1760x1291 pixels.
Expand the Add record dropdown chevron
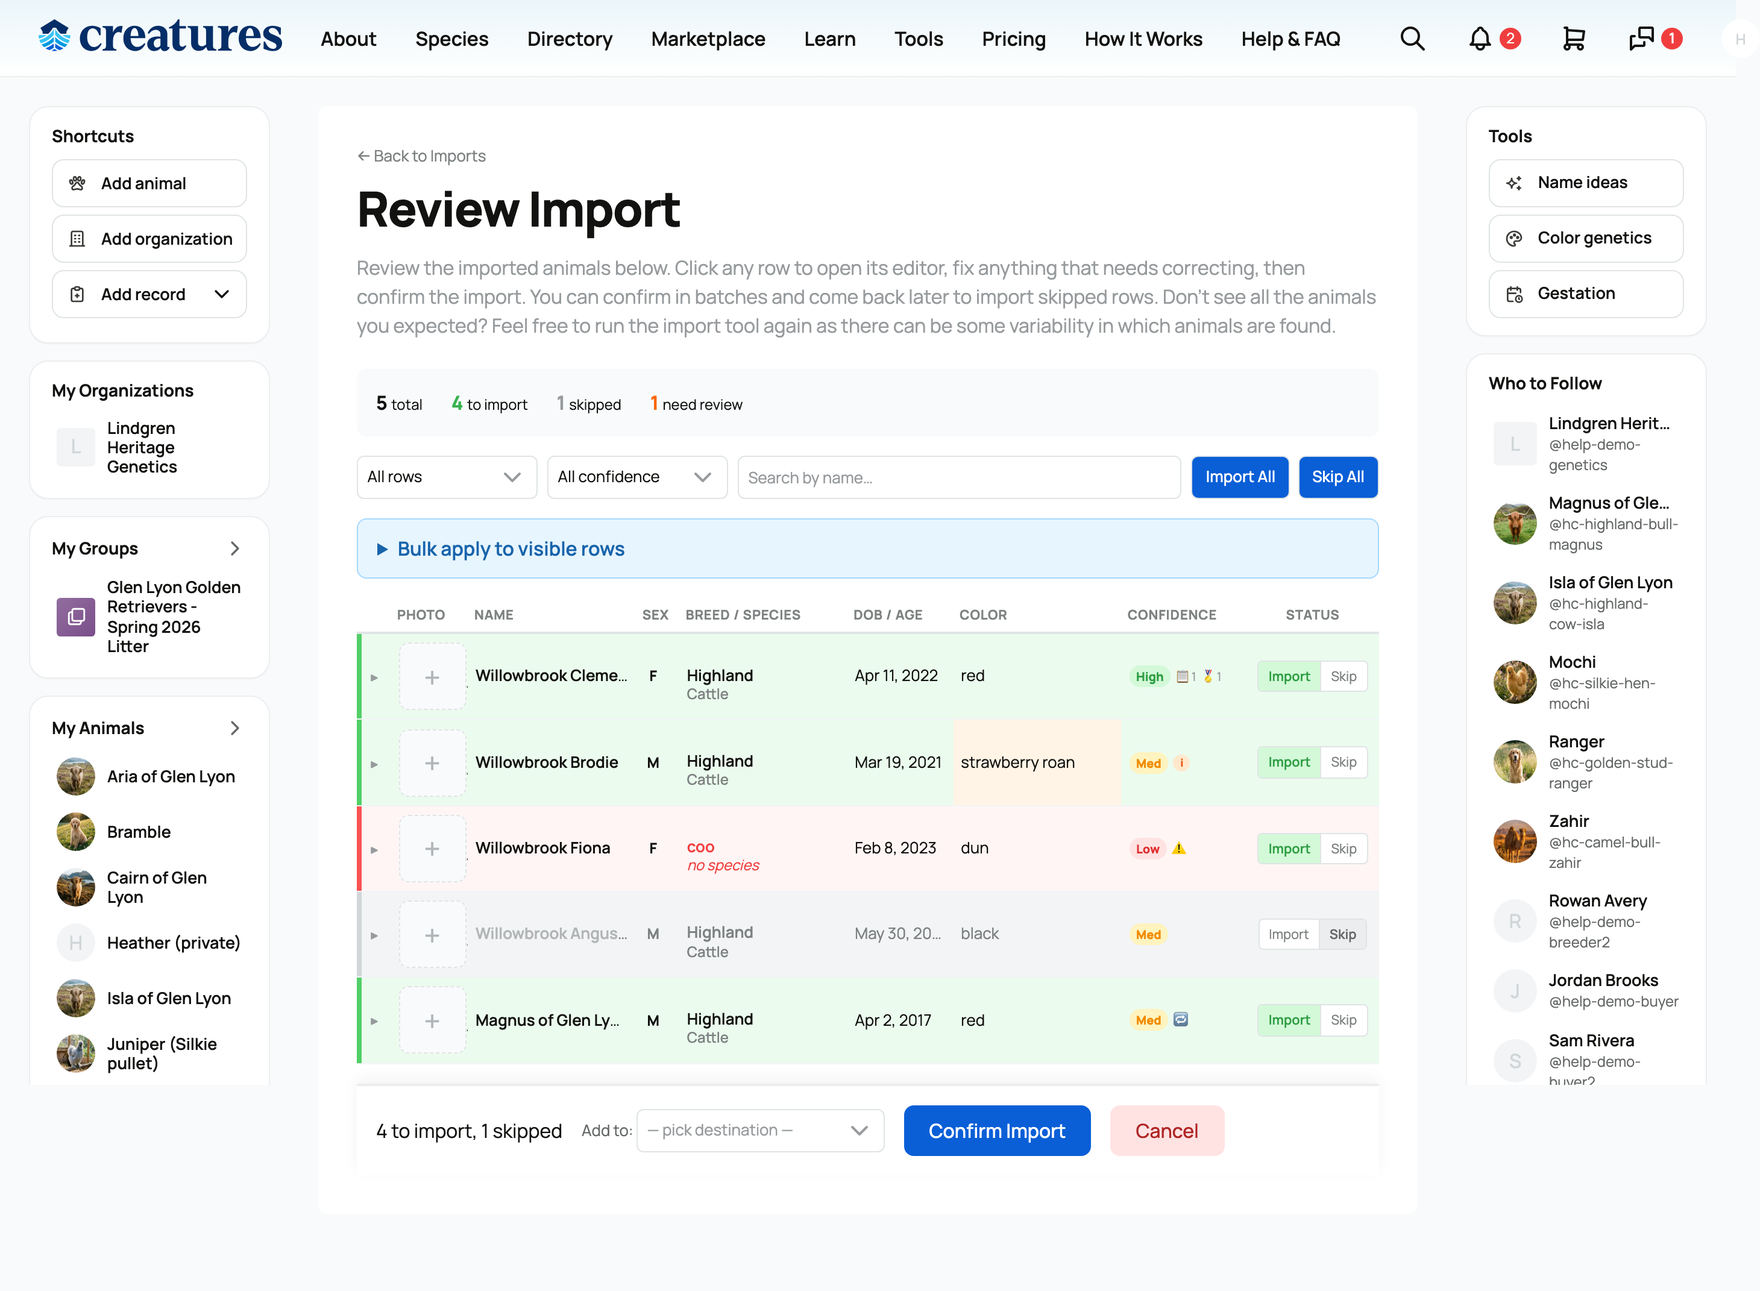click(222, 294)
